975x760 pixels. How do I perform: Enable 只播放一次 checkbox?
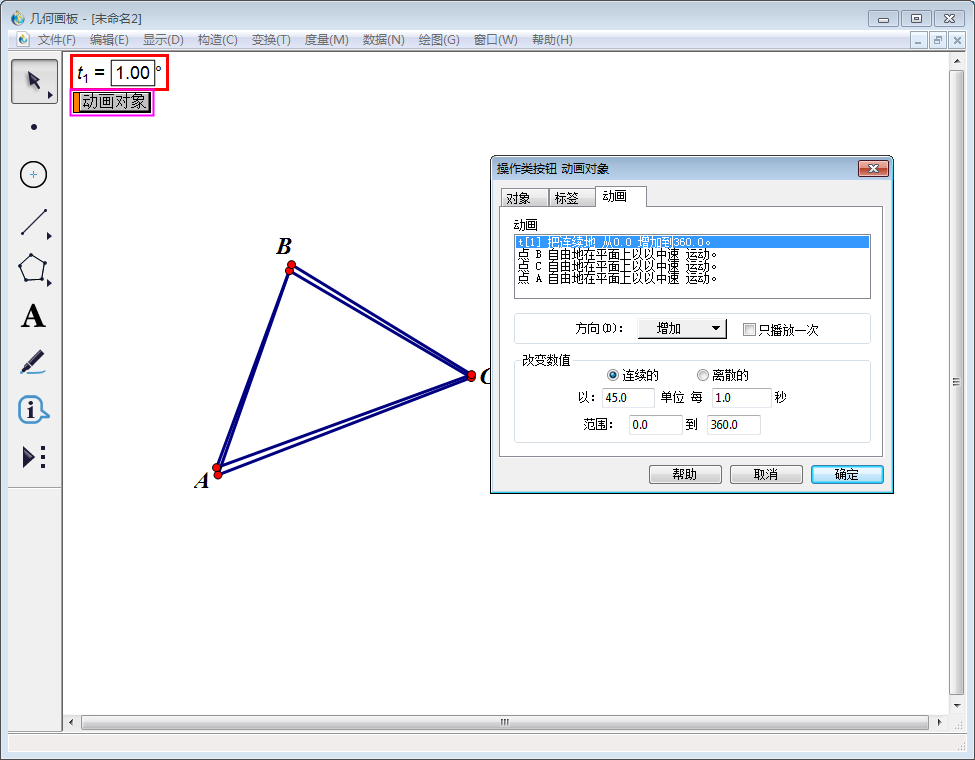click(x=749, y=330)
